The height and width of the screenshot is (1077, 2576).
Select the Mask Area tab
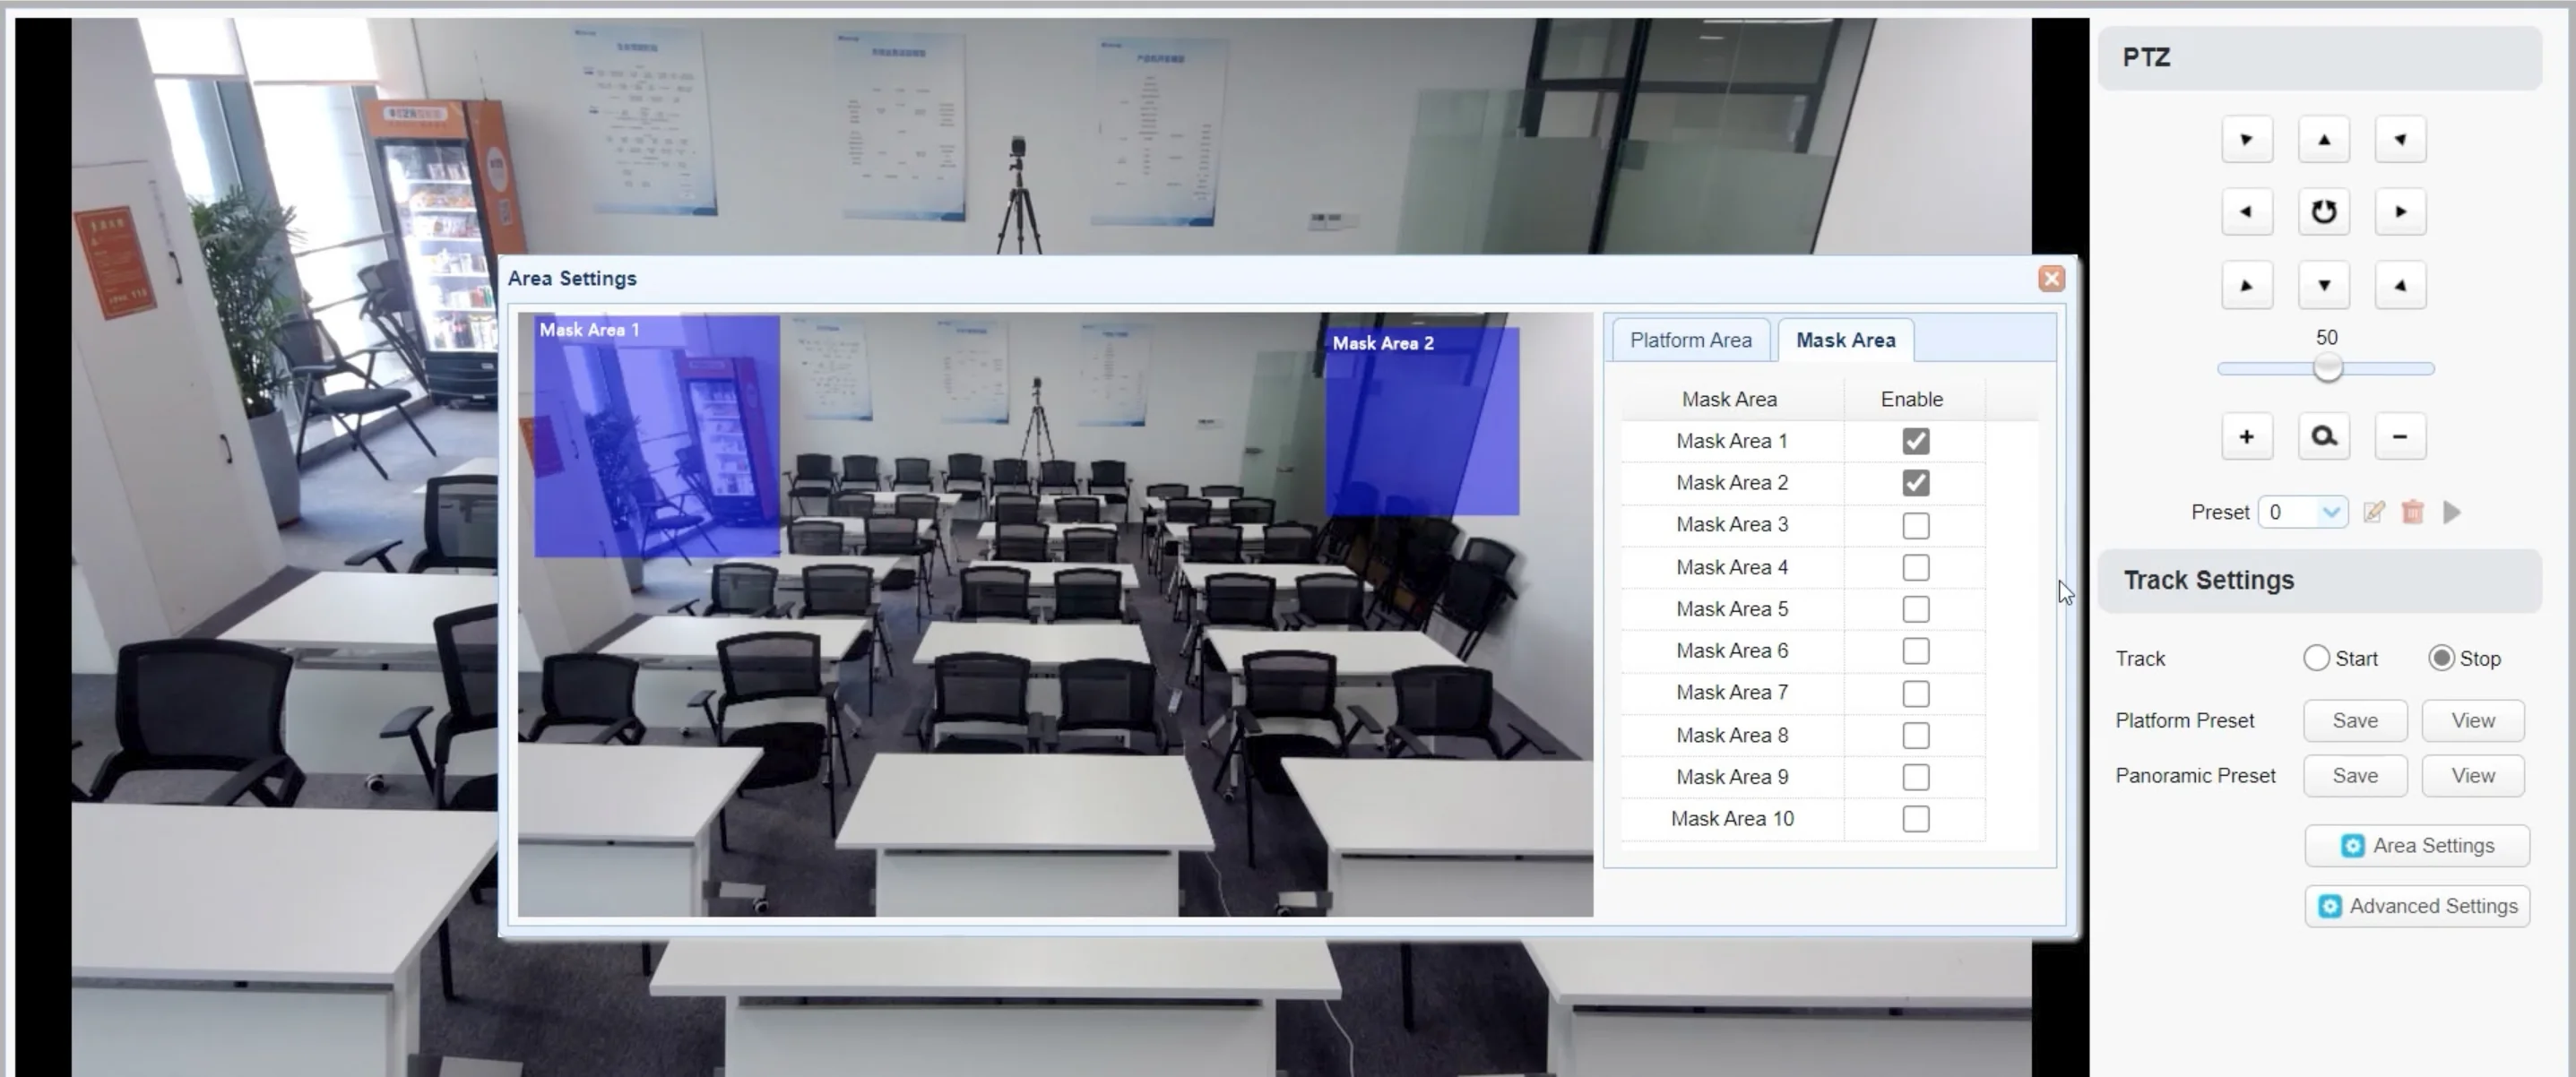click(x=1845, y=340)
